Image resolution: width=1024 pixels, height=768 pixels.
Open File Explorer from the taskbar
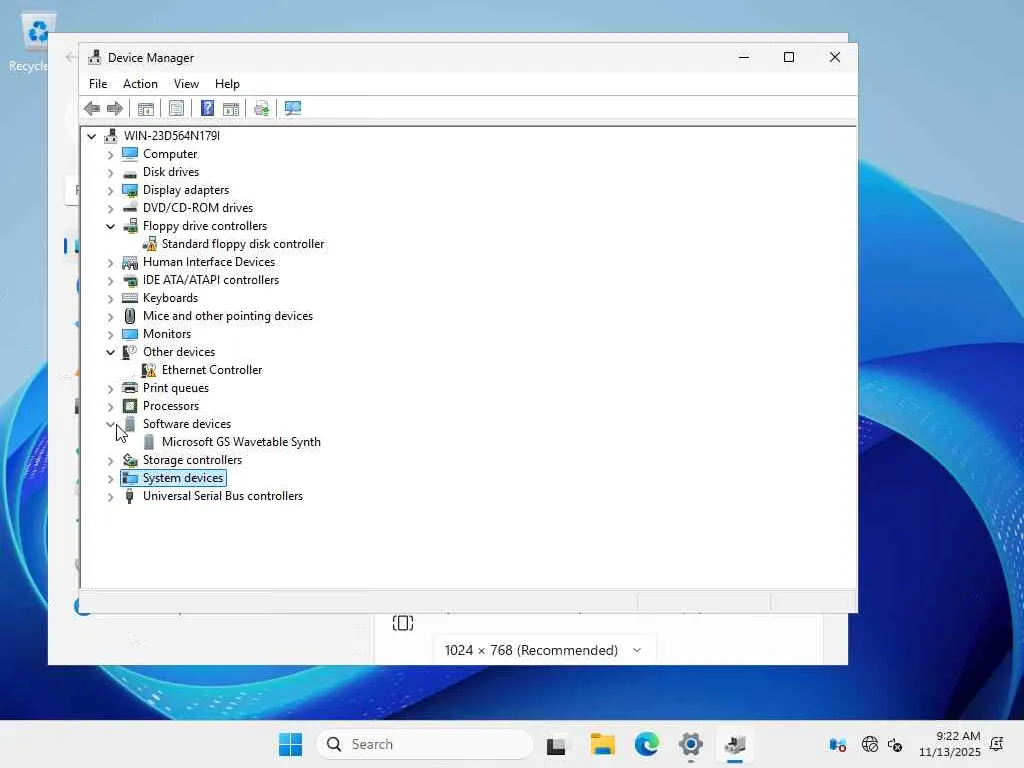pyautogui.click(x=602, y=744)
